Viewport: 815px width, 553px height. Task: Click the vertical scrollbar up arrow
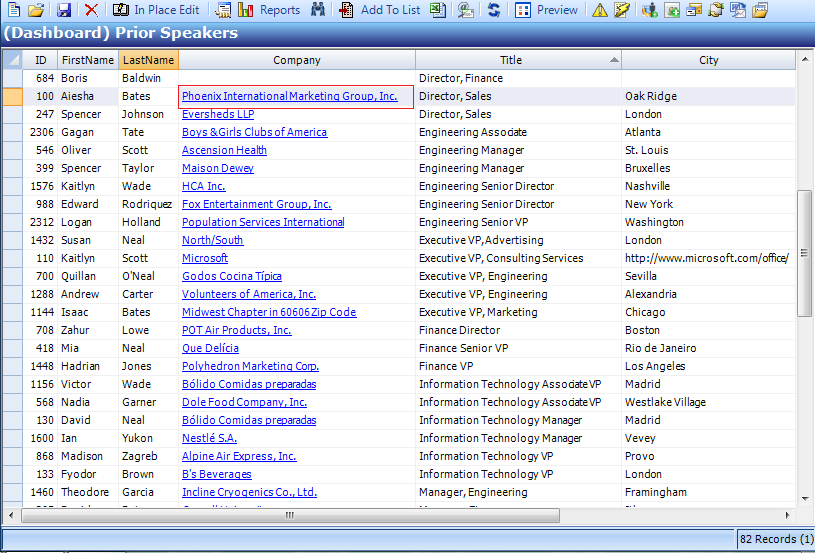point(805,59)
